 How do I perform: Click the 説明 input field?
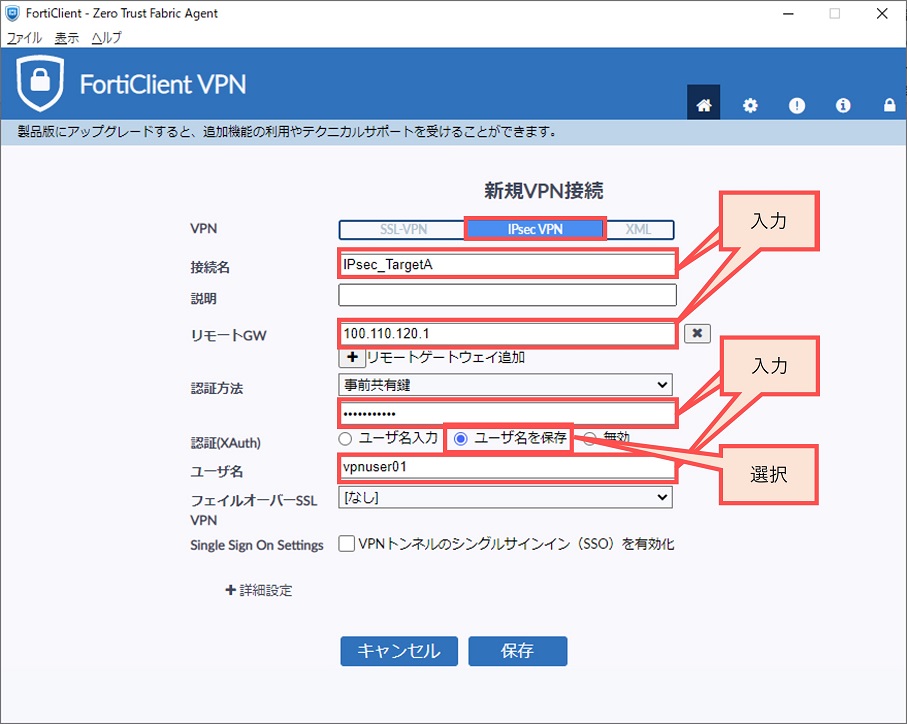coord(507,296)
